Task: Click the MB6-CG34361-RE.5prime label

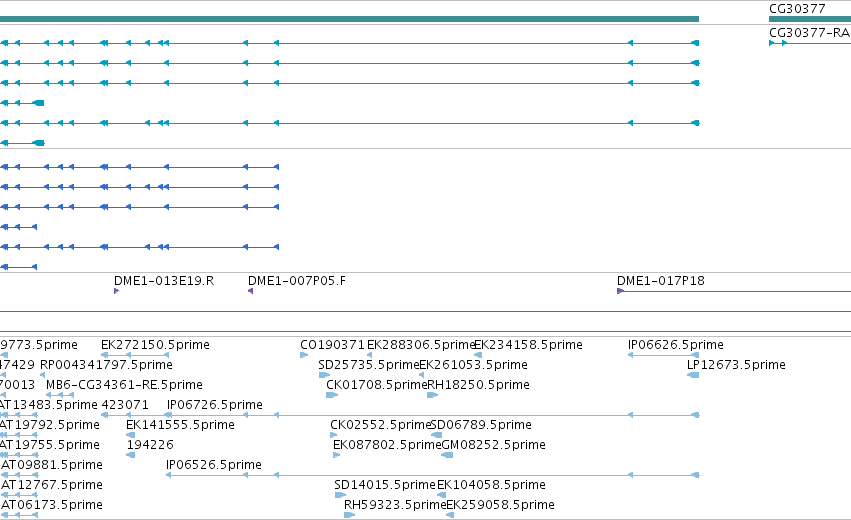Action: coord(124,385)
